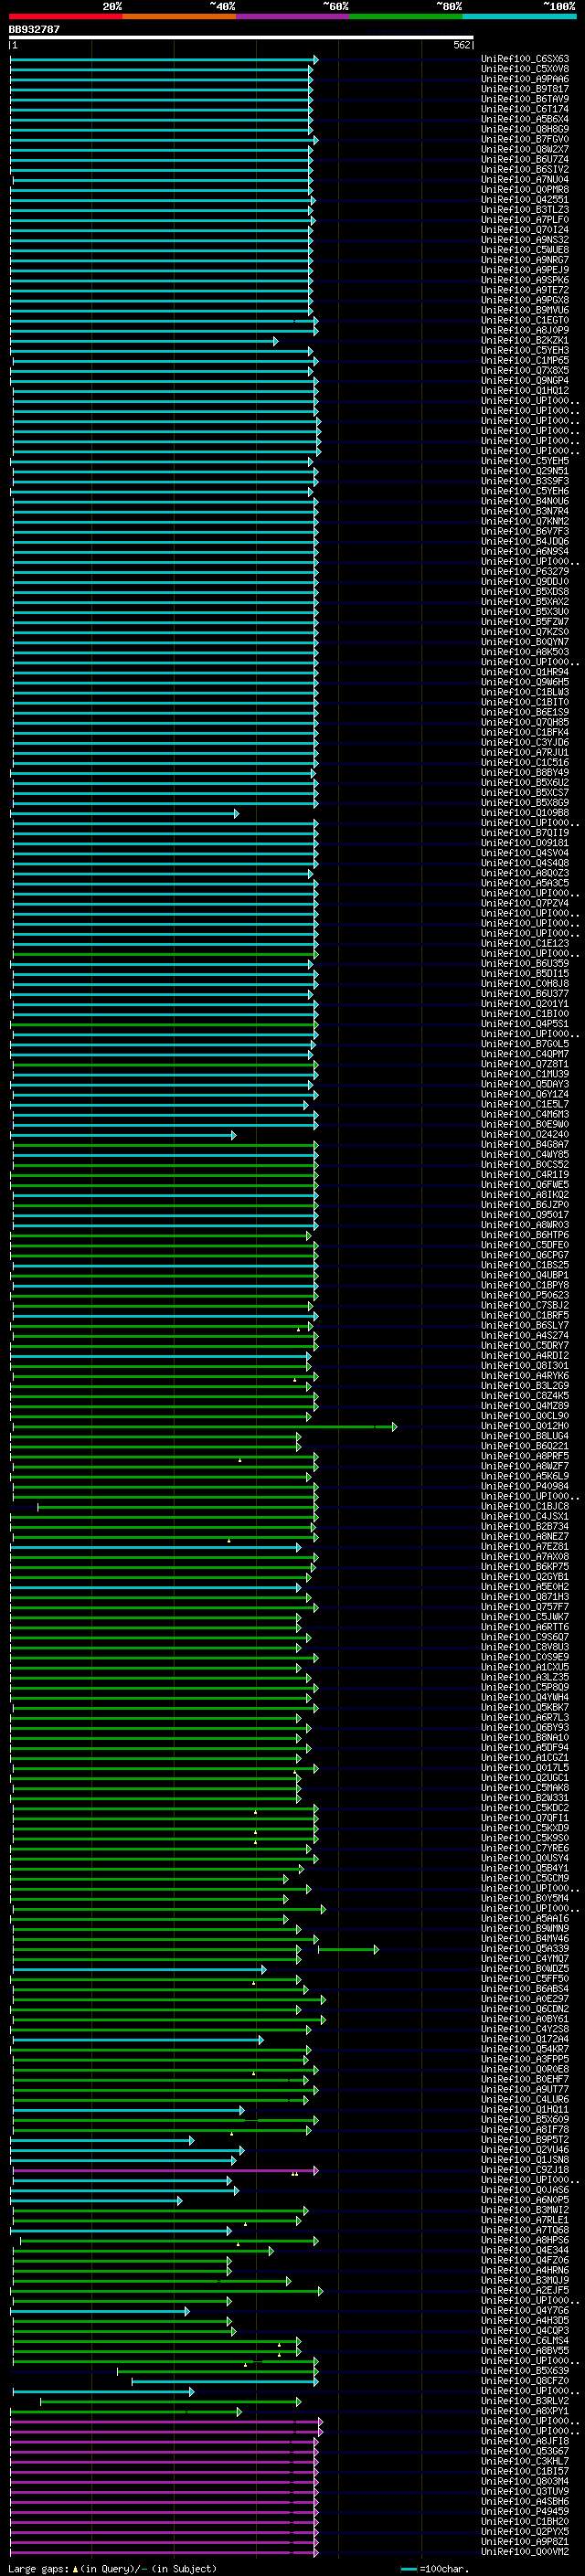
Task: Click hit label UniRef100_B3L2G9
Action: tap(525, 1386)
